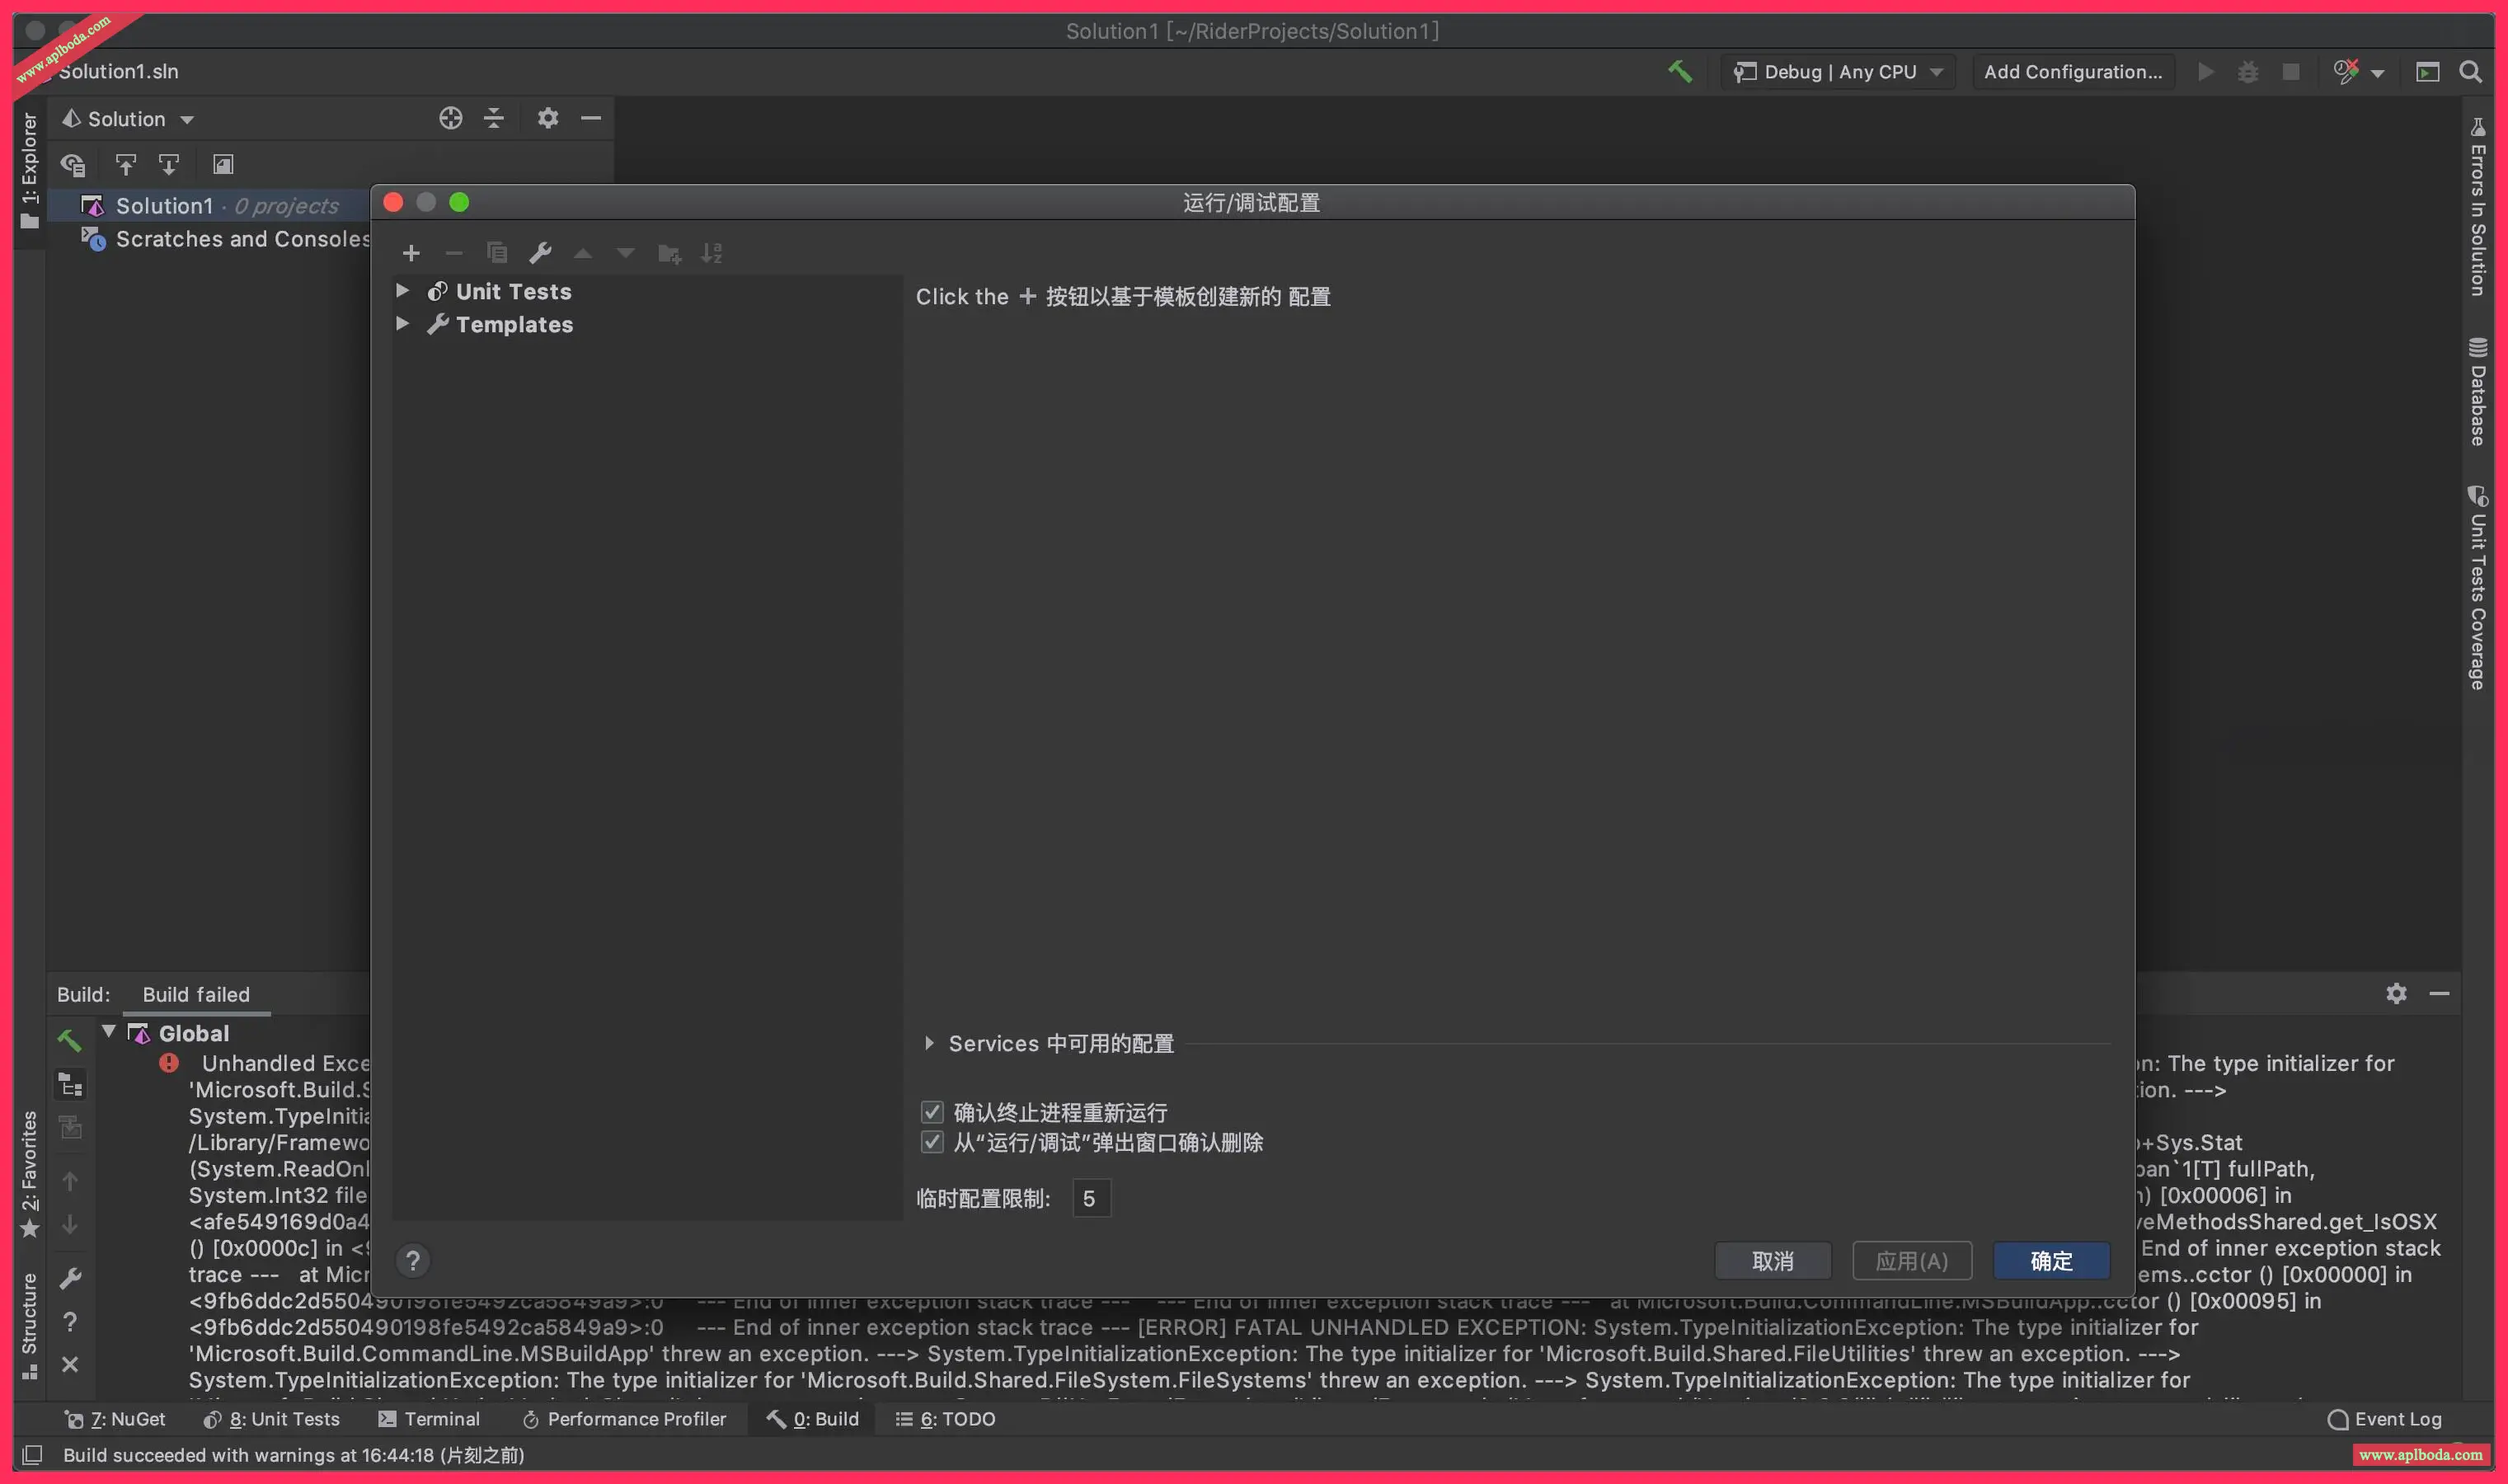
Task: Toggle confirm deletion from Run/Debug popup checkbox
Action: (932, 1142)
